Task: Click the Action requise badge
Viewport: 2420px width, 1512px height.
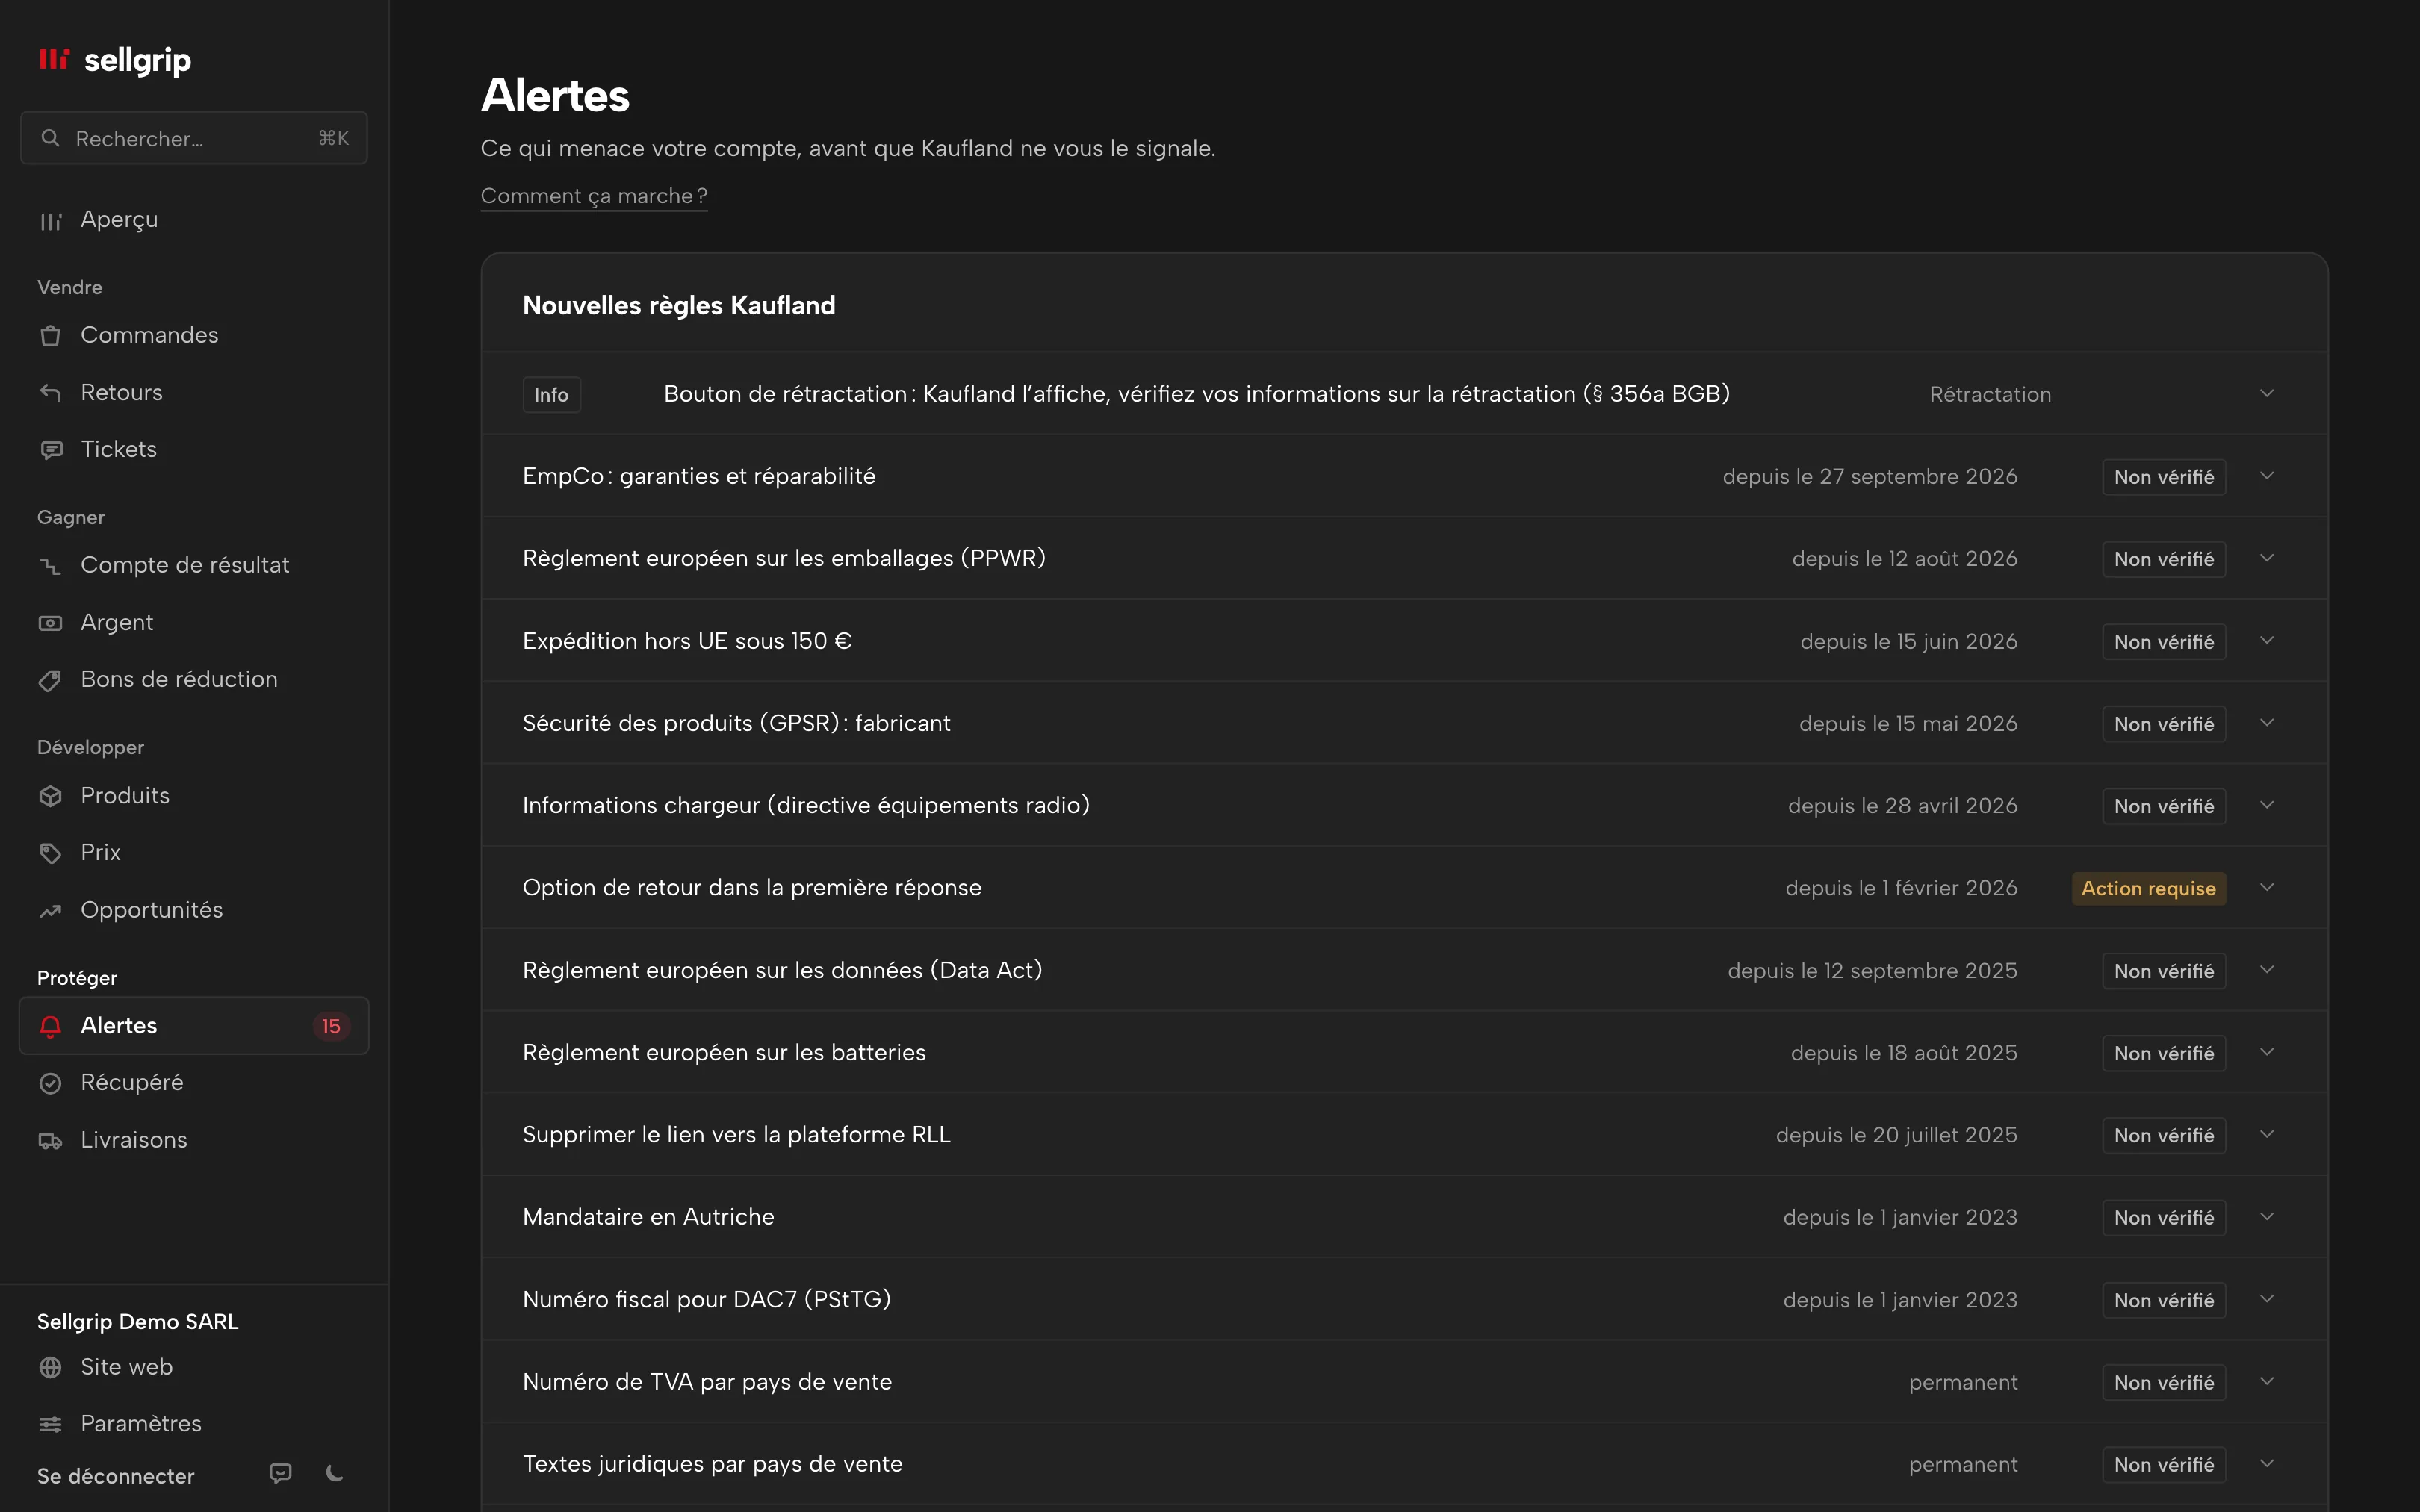Action: click(2148, 888)
